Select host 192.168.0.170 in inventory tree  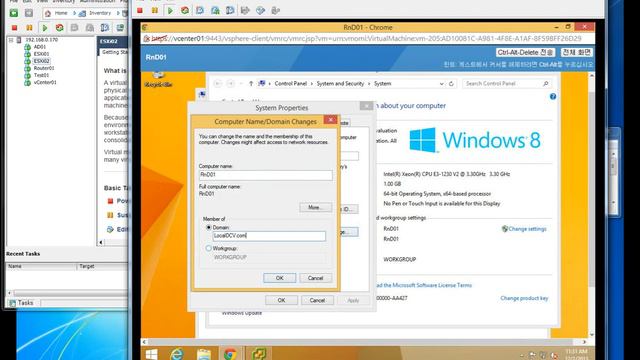(x=41, y=40)
